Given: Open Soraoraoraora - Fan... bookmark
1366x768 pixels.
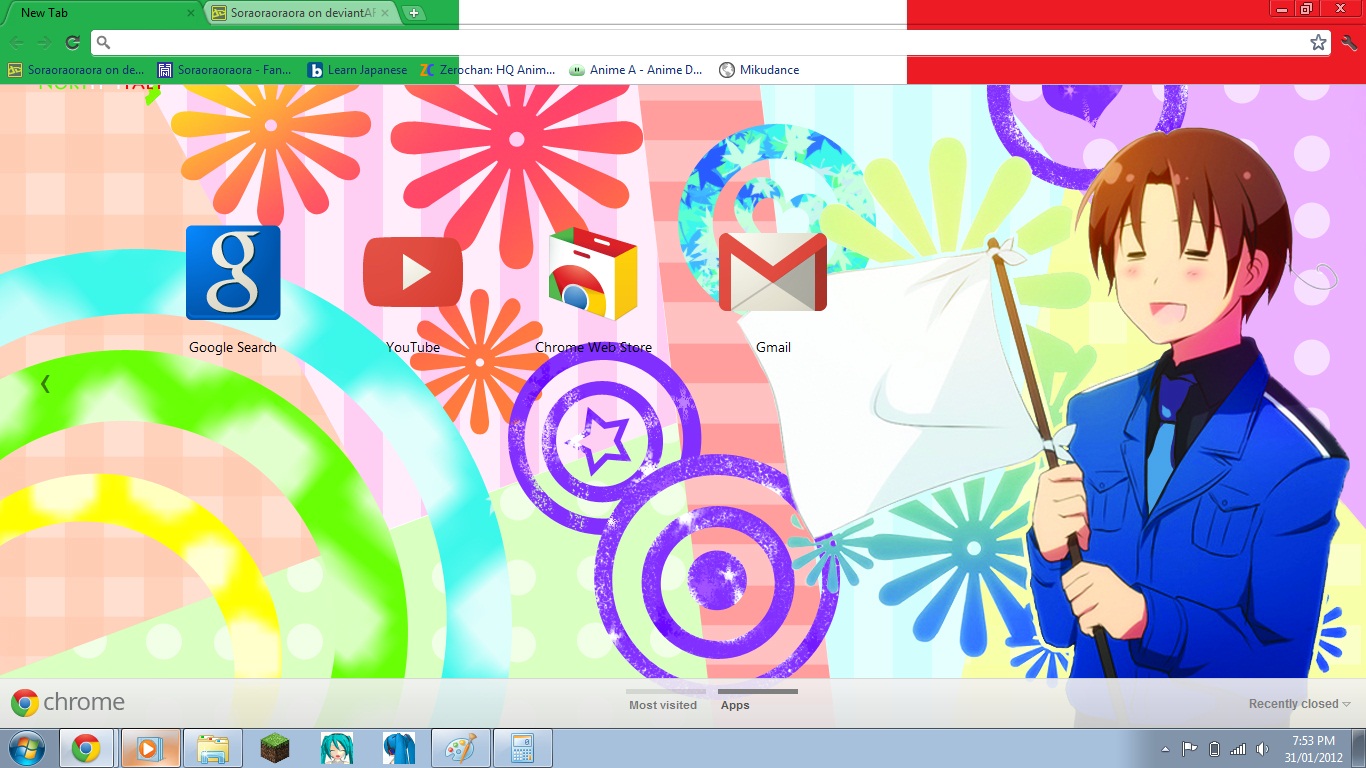Looking at the screenshot, I should point(225,70).
